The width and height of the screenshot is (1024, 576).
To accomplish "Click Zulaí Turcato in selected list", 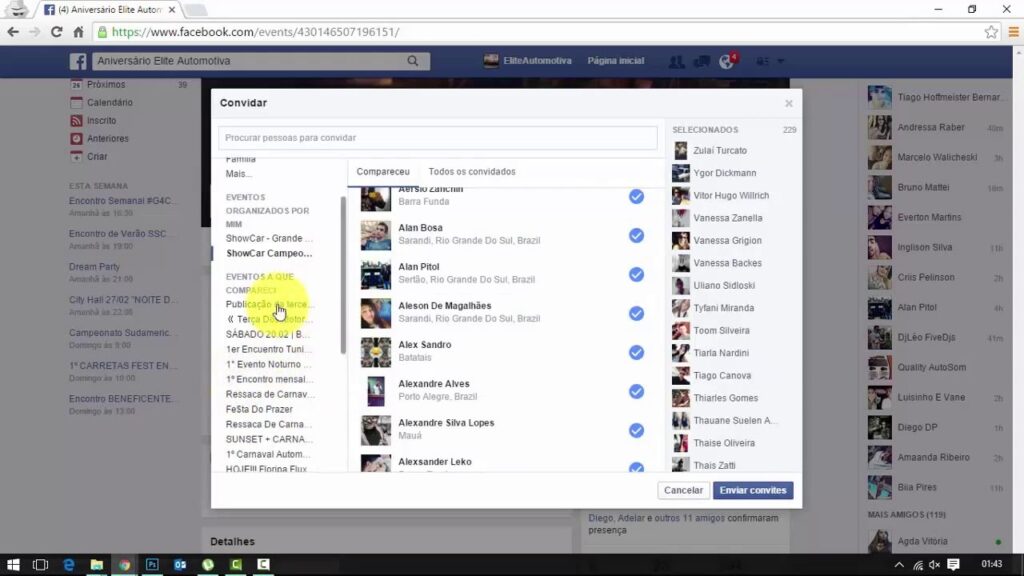I will click(720, 151).
